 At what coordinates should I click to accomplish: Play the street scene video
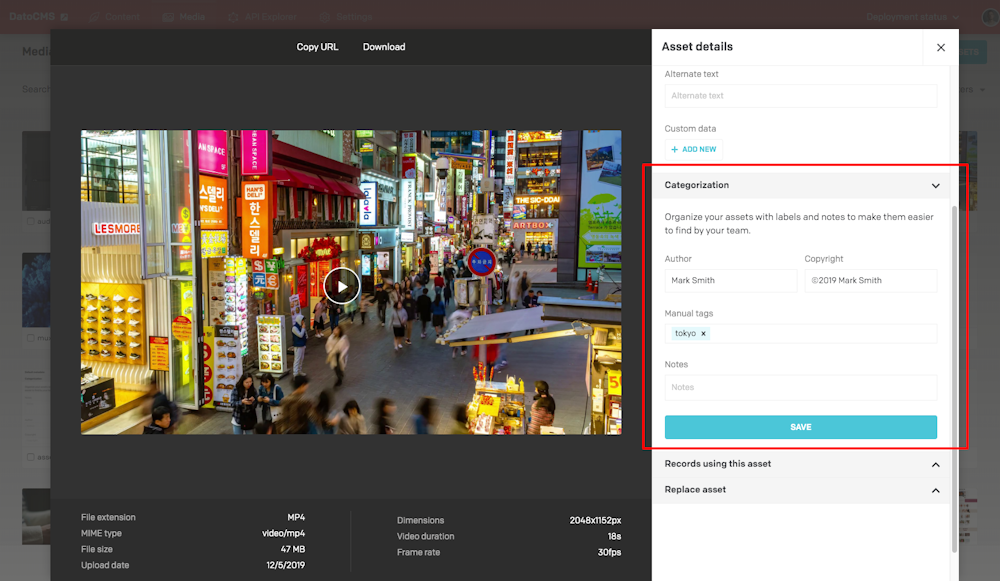point(341,286)
